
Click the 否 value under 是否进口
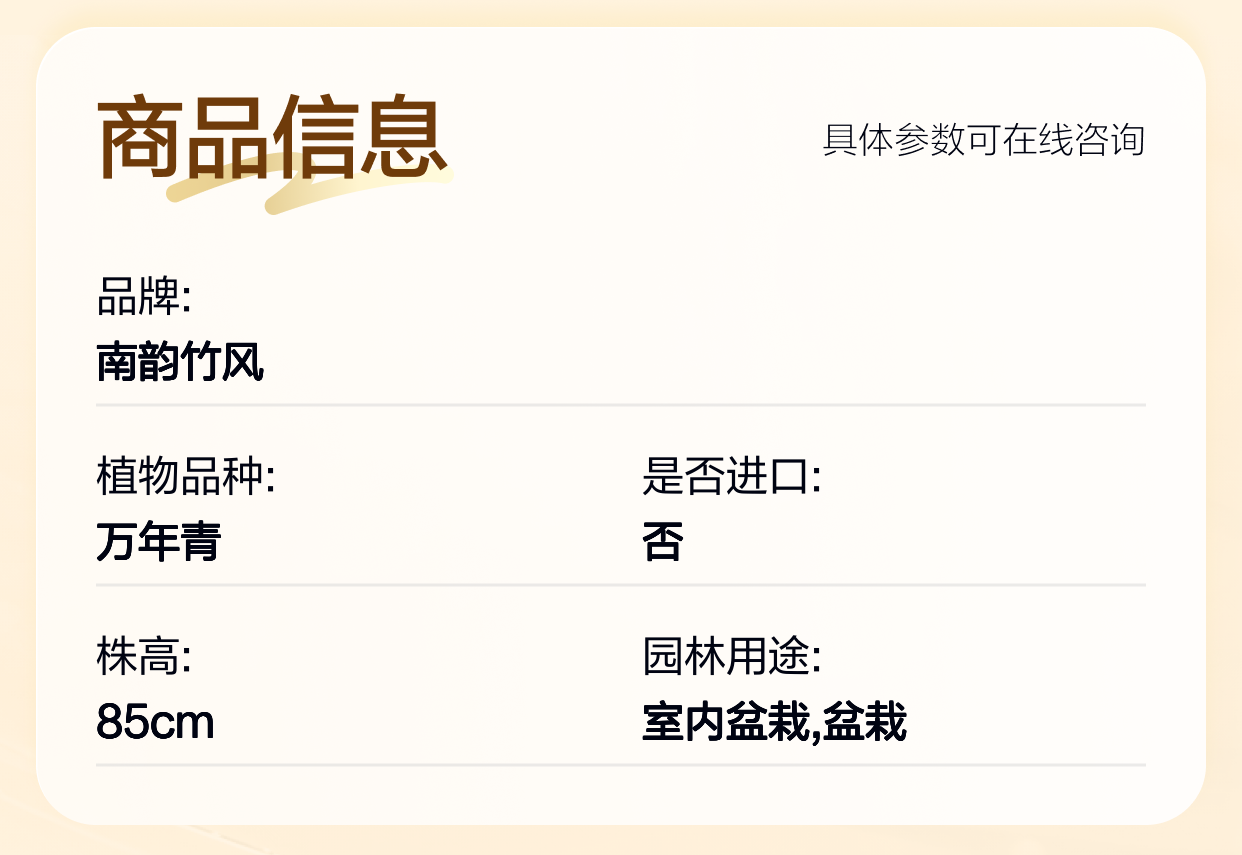(x=662, y=542)
